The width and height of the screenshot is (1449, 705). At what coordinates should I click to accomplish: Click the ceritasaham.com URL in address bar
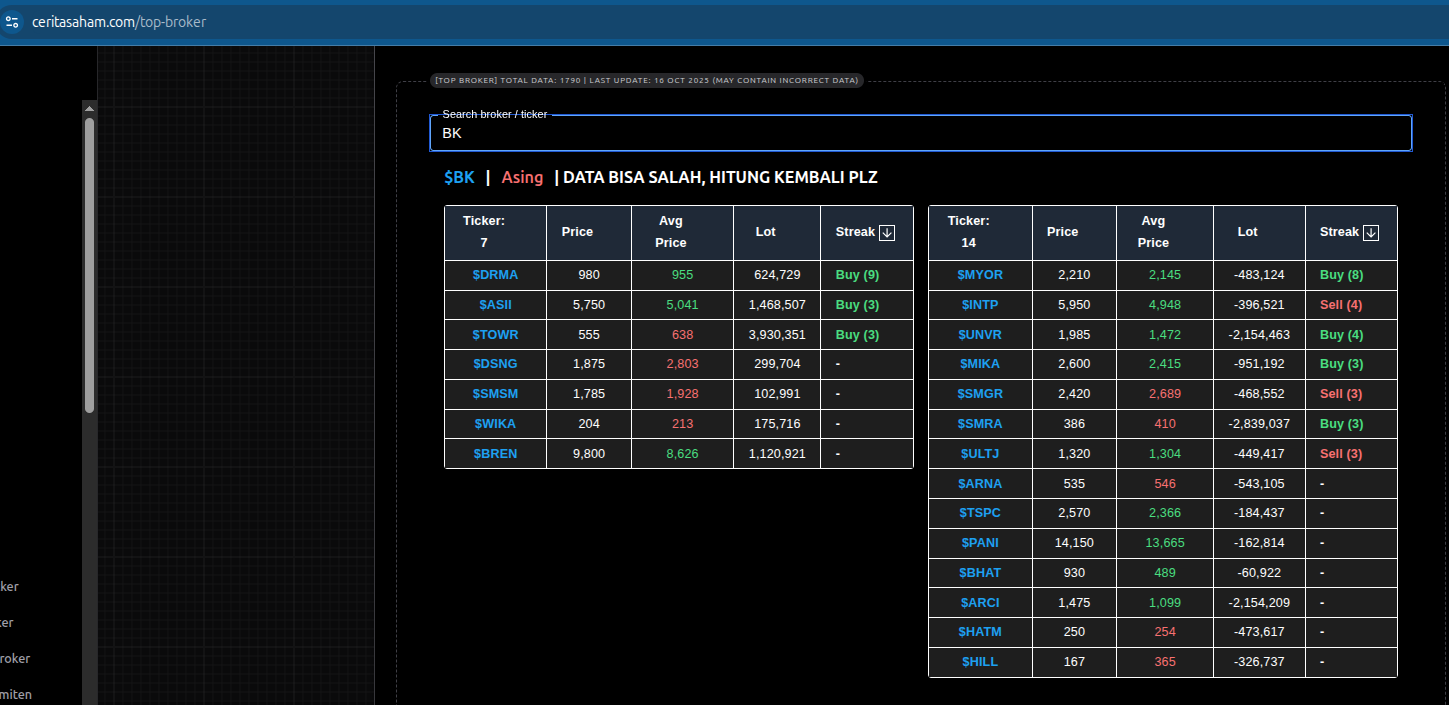pyautogui.click(x=119, y=21)
